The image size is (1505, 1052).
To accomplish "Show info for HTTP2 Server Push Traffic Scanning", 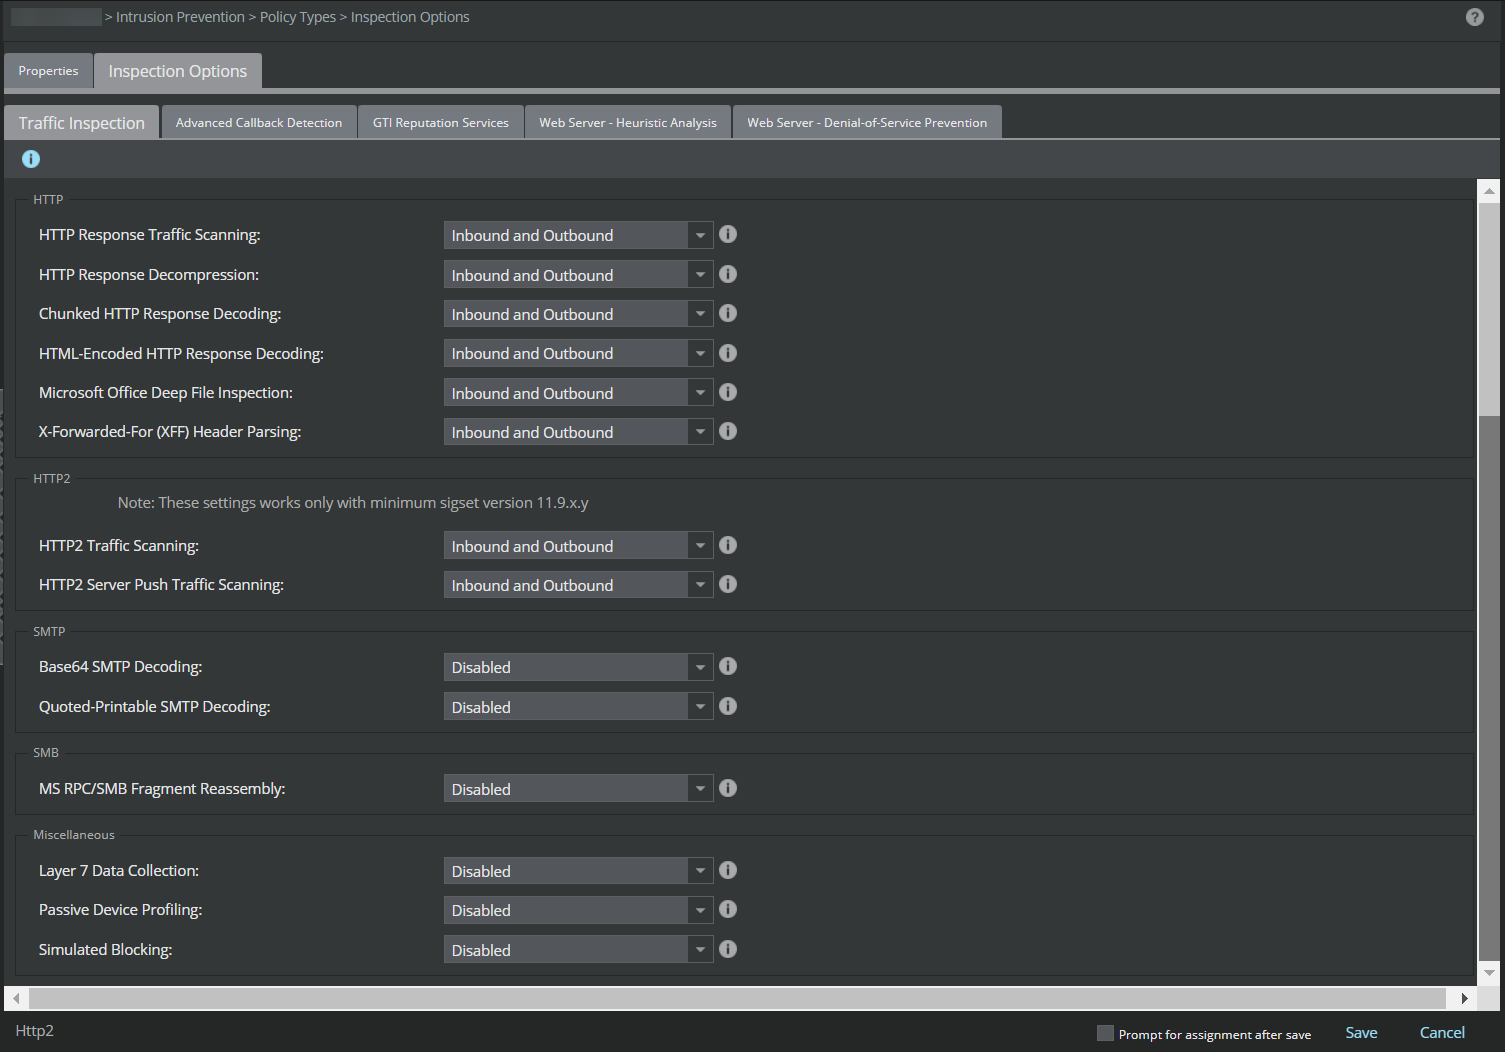I will point(728,584).
